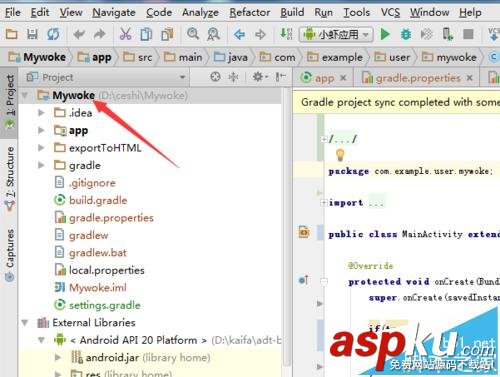
Task: Navigate Forward with right arrow icon
Action: [x=260, y=34]
